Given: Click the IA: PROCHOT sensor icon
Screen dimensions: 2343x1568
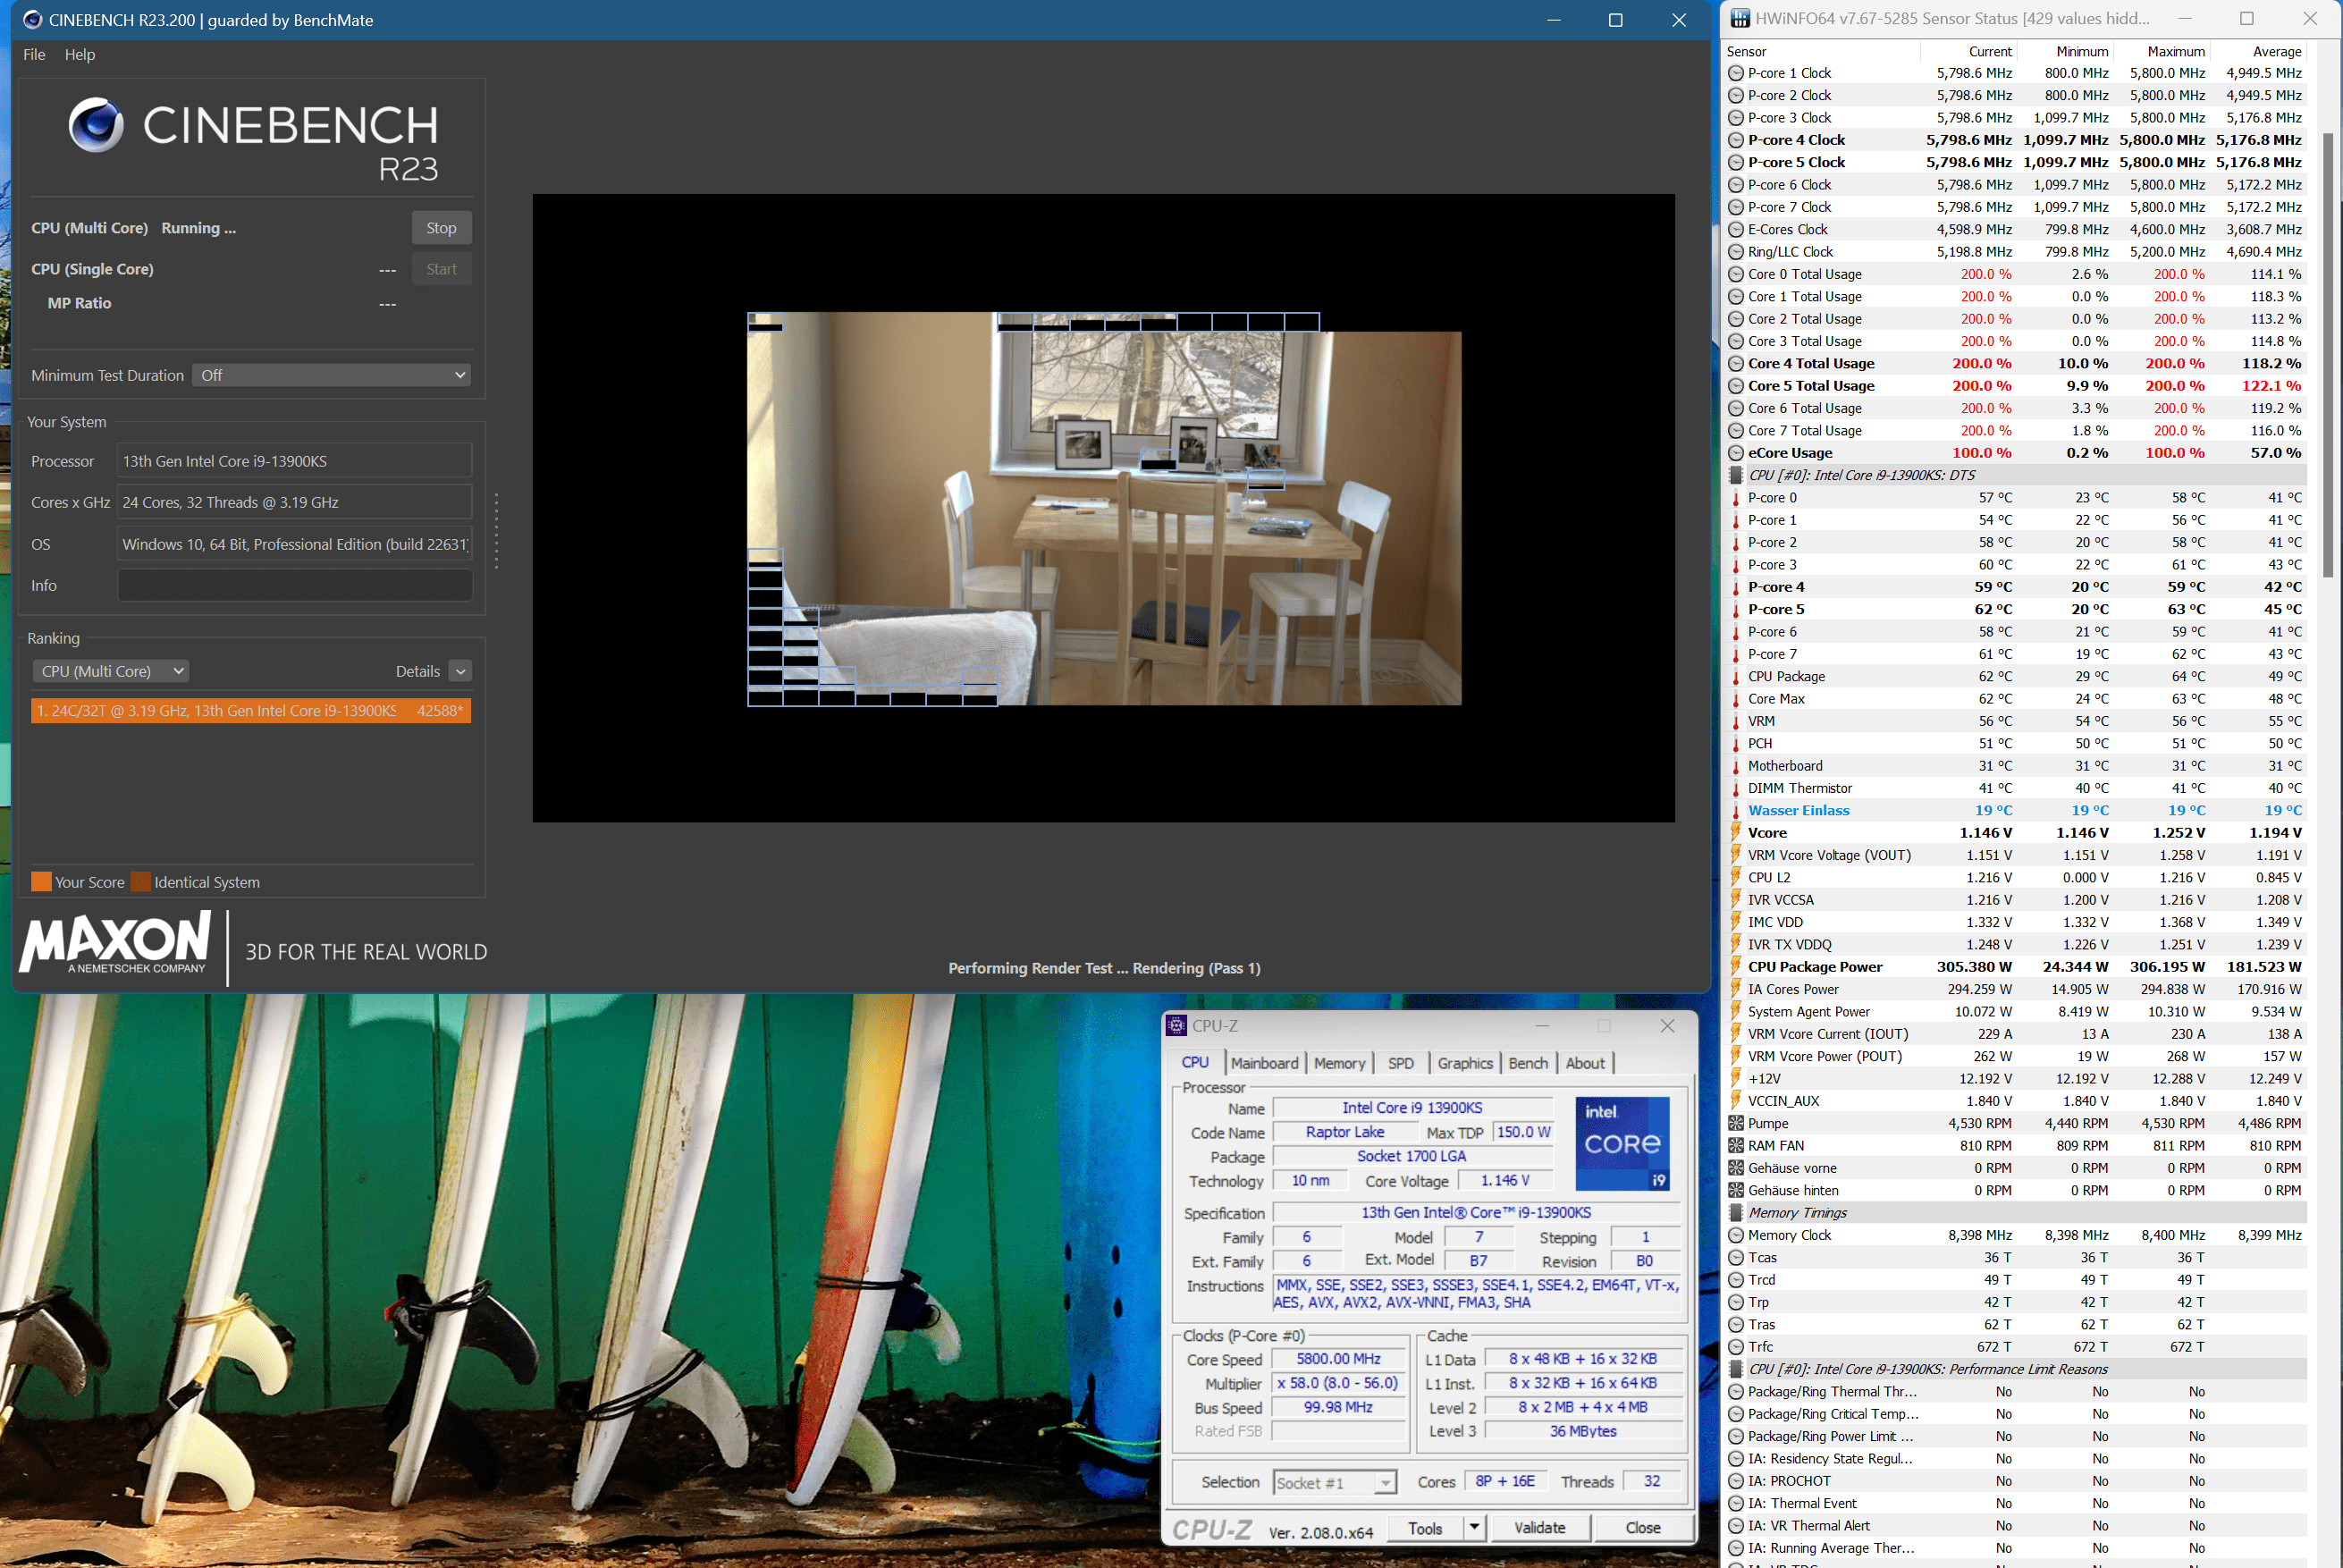Looking at the screenshot, I should point(1736,1481).
